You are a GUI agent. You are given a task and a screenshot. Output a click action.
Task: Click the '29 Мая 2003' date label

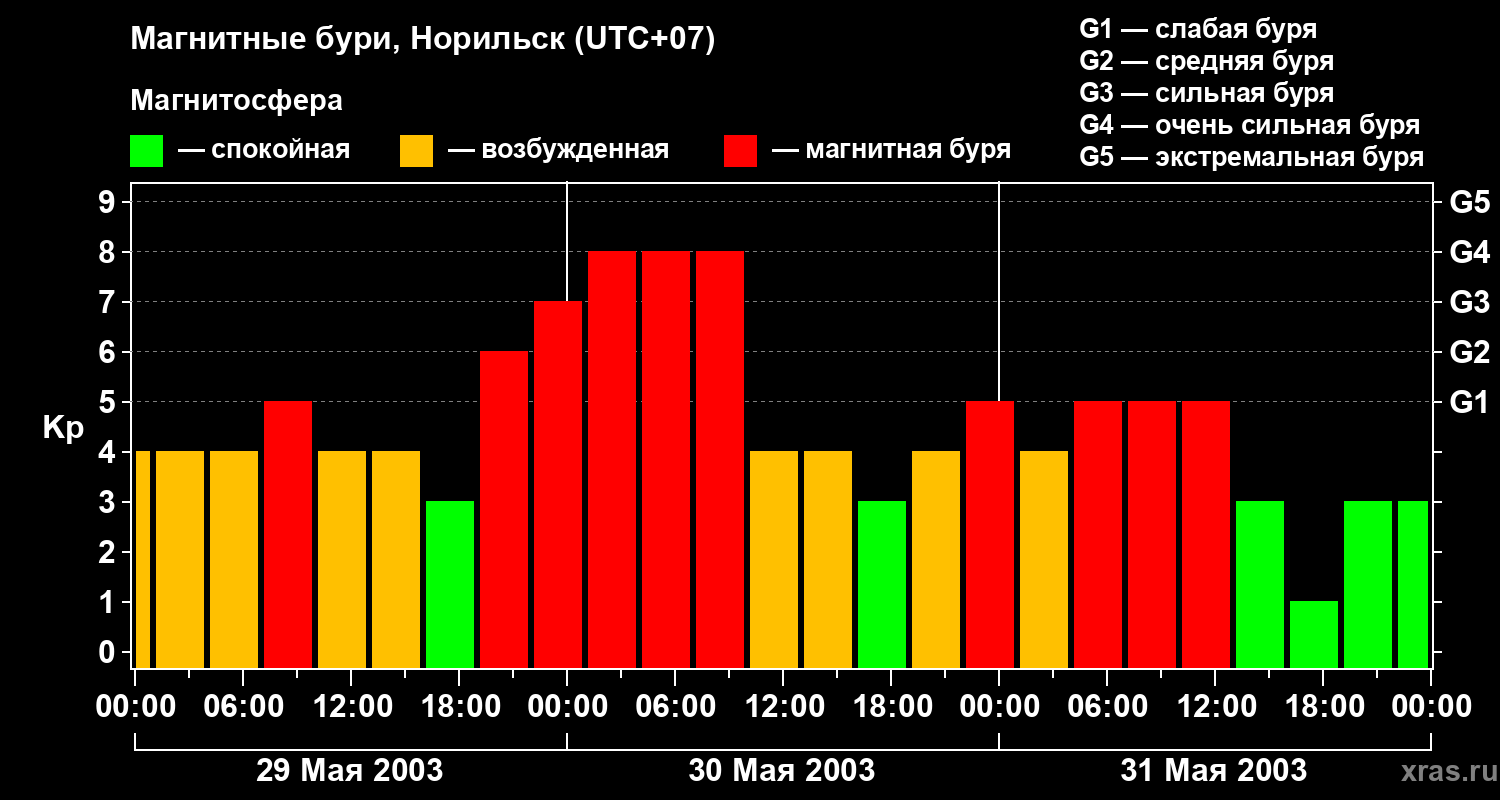pyautogui.click(x=350, y=770)
